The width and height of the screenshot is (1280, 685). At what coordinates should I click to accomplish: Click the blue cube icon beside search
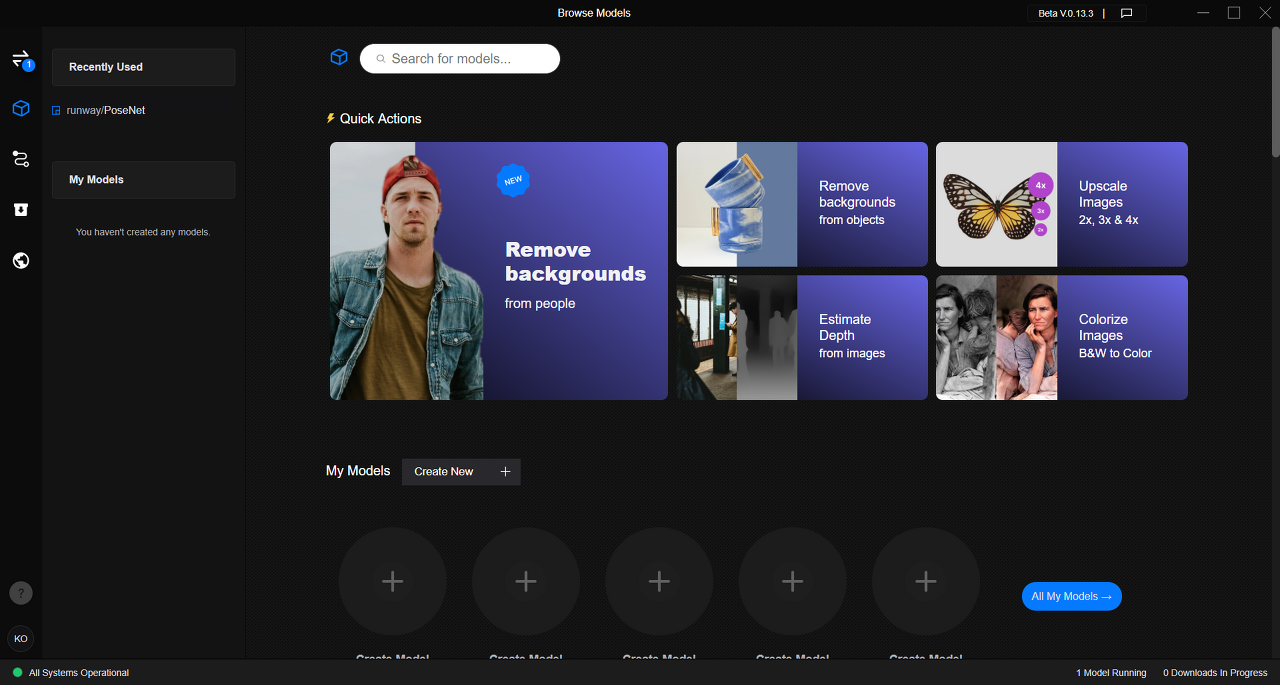coord(339,58)
